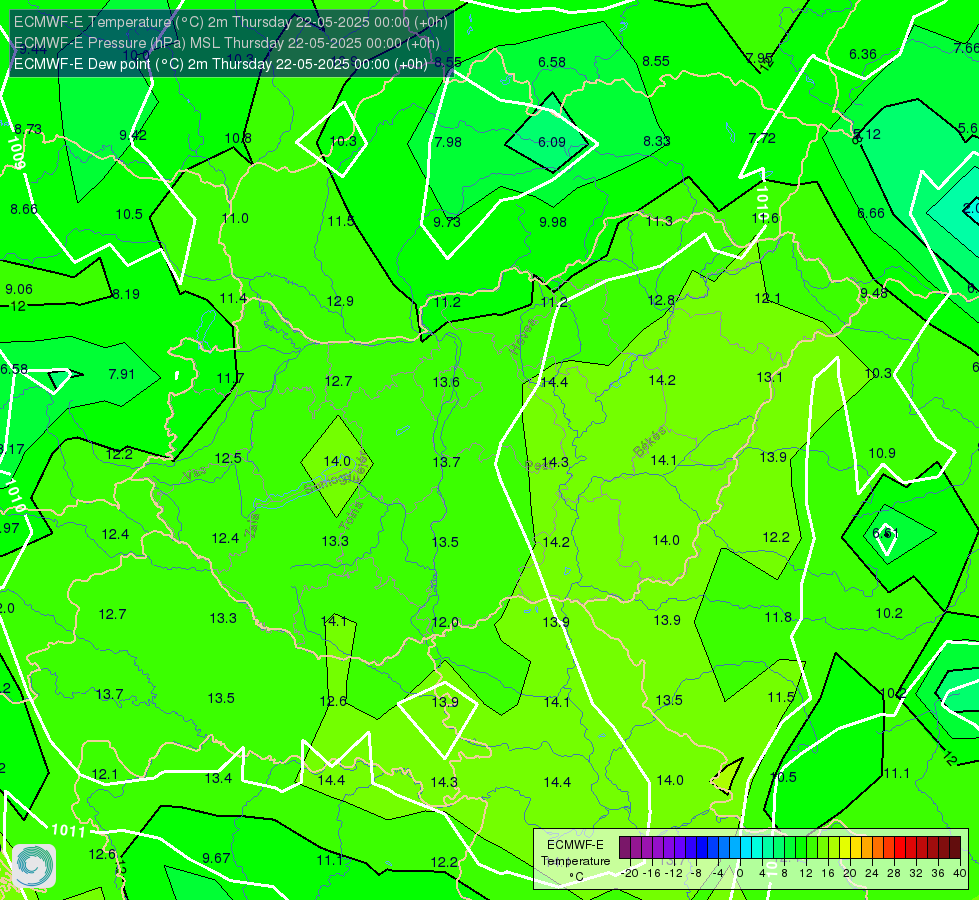Click the temperature value 6.61

[x=885, y=533]
